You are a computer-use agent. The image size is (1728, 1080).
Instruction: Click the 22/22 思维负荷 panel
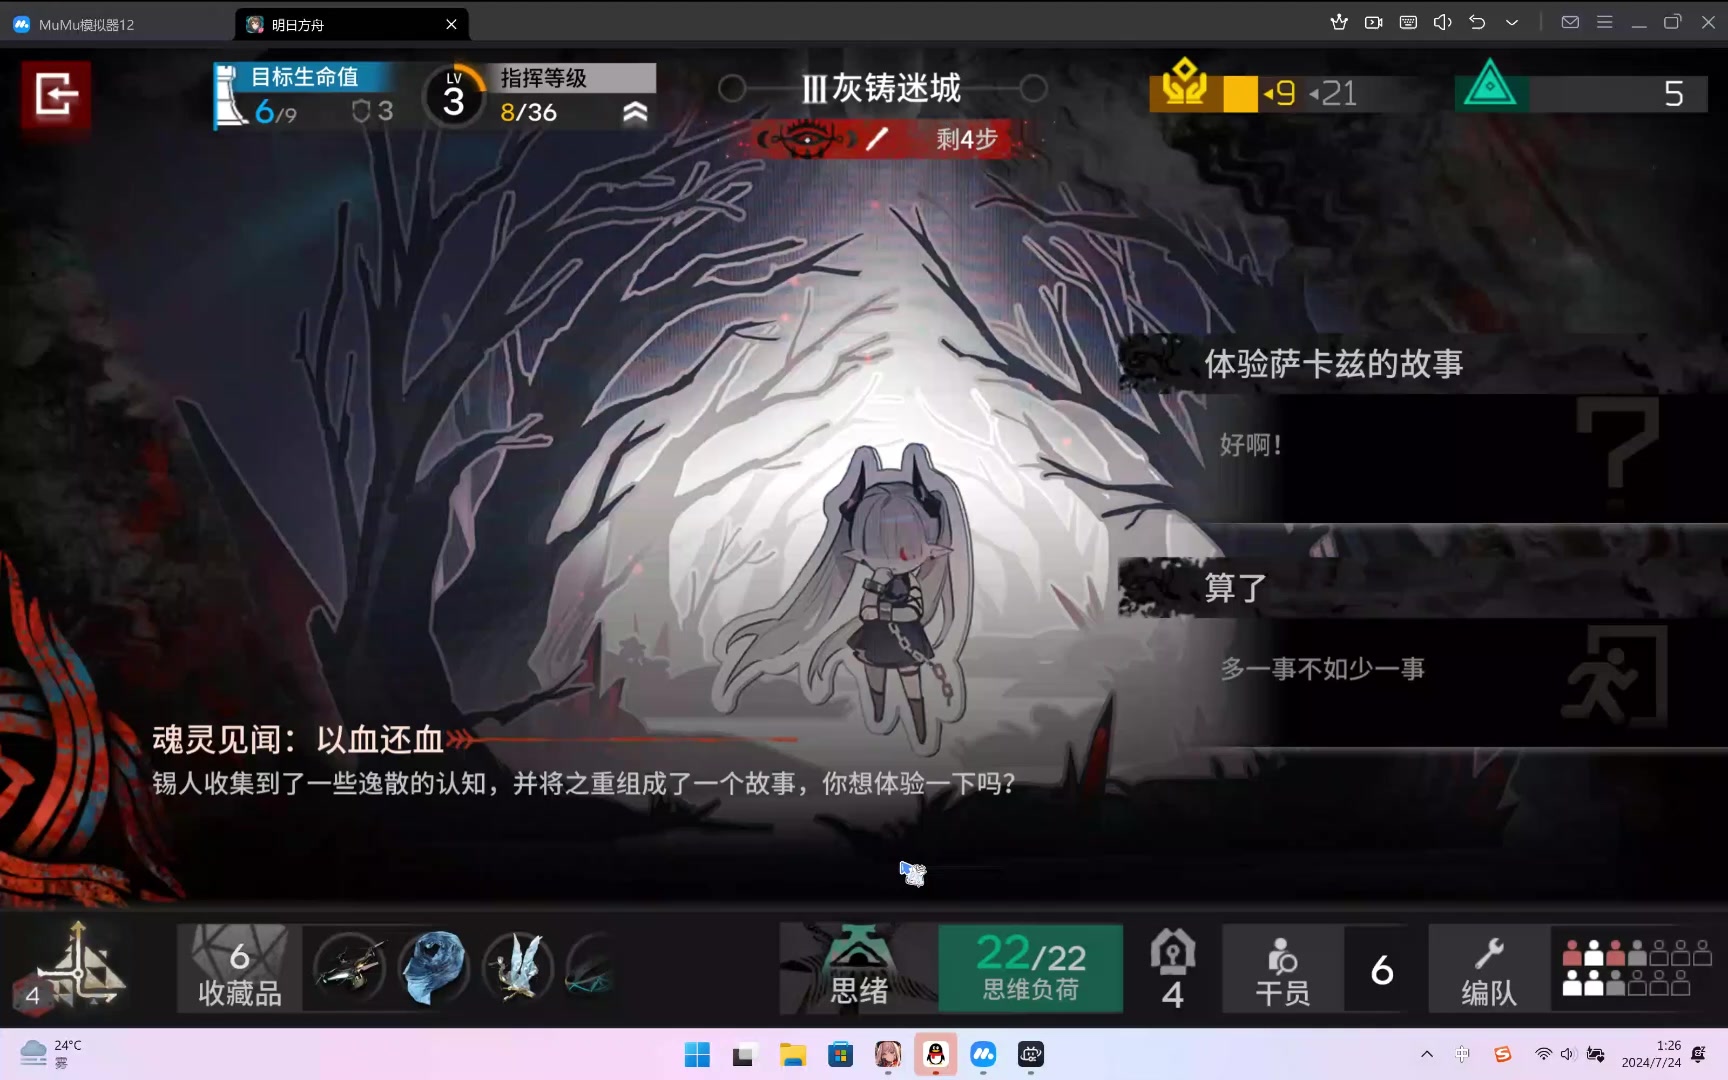(1030, 967)
